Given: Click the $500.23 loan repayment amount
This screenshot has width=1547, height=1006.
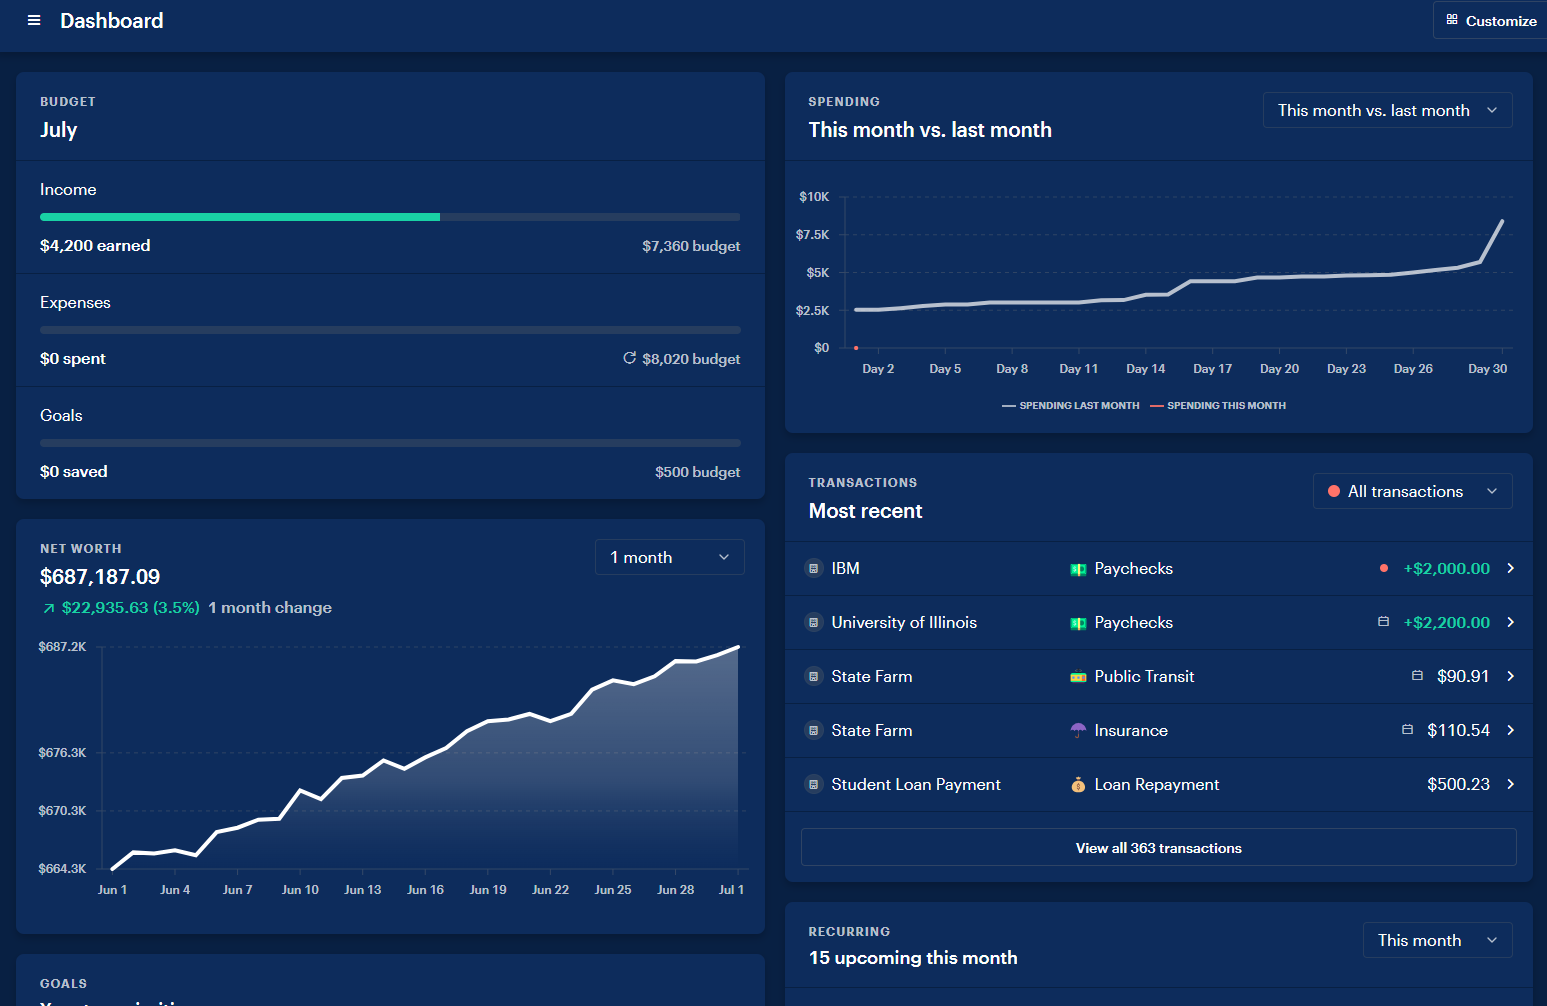Looking at the screenshot, I should click(1458, 784).
